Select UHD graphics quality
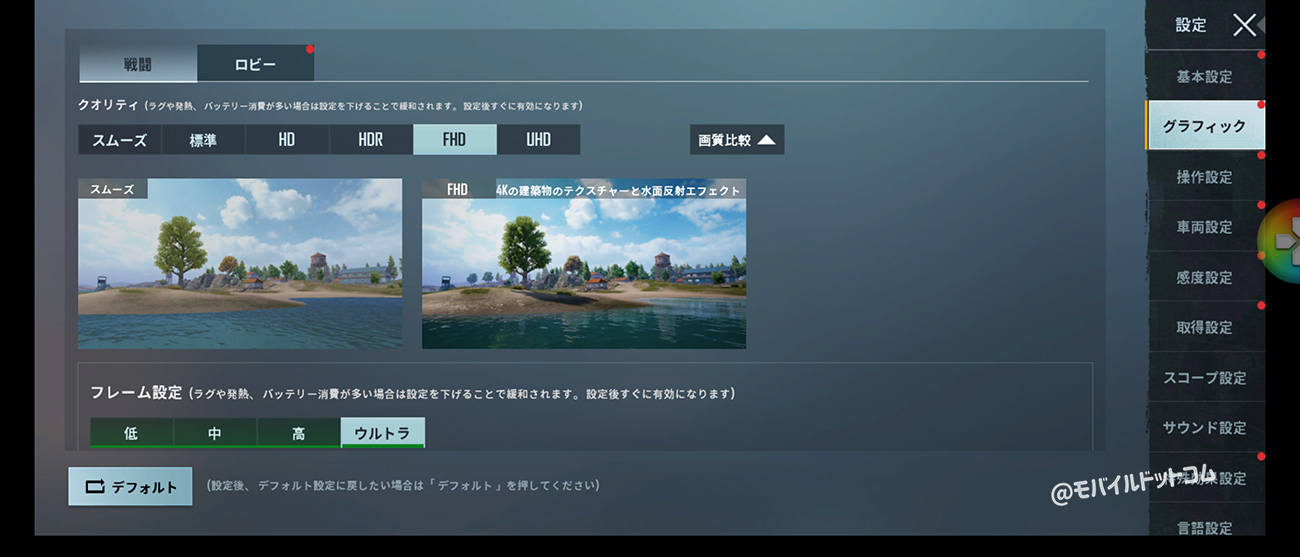The image size is (1300, 557). coord(538,140)
